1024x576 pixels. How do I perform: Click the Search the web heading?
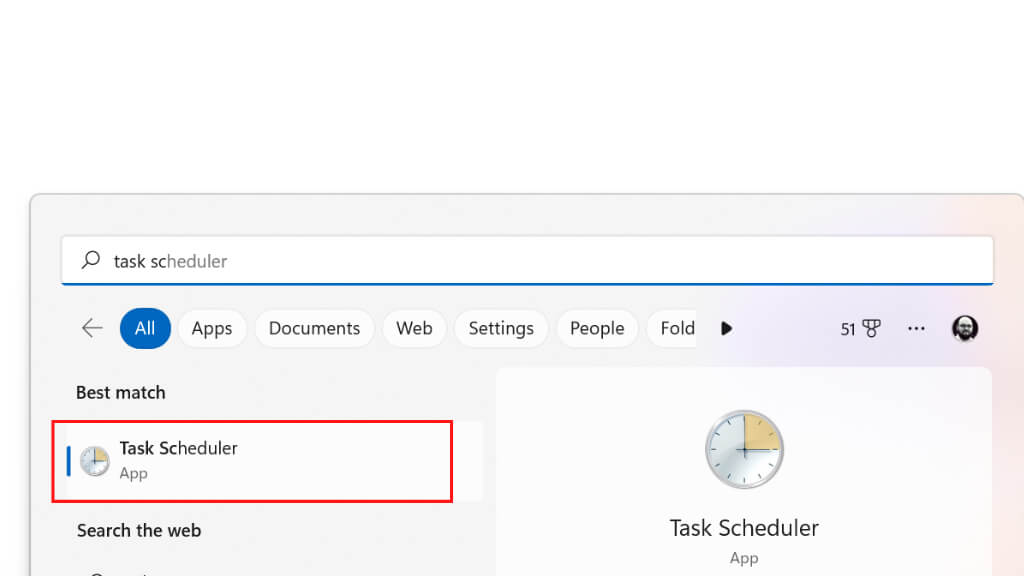(x=139, y=530)
